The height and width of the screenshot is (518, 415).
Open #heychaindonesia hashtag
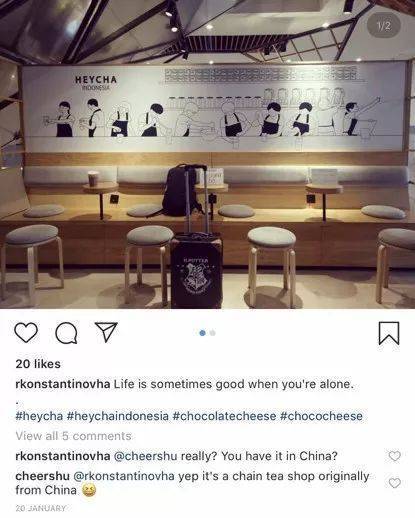pyautogui.click(x=118, y=416)
